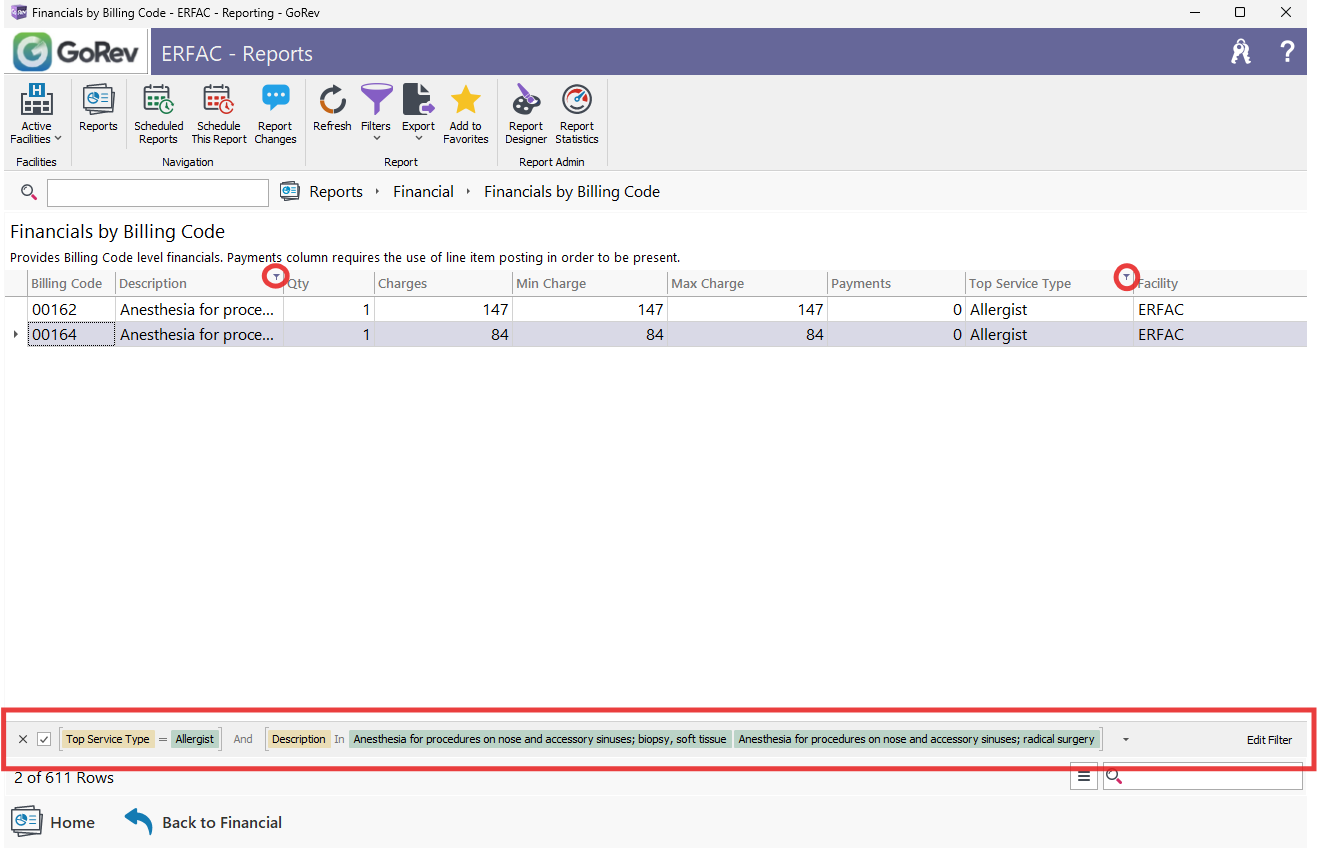Sort by Billing Code column
This screenshot has height=848, width=1317.
[x=71, y=284]
